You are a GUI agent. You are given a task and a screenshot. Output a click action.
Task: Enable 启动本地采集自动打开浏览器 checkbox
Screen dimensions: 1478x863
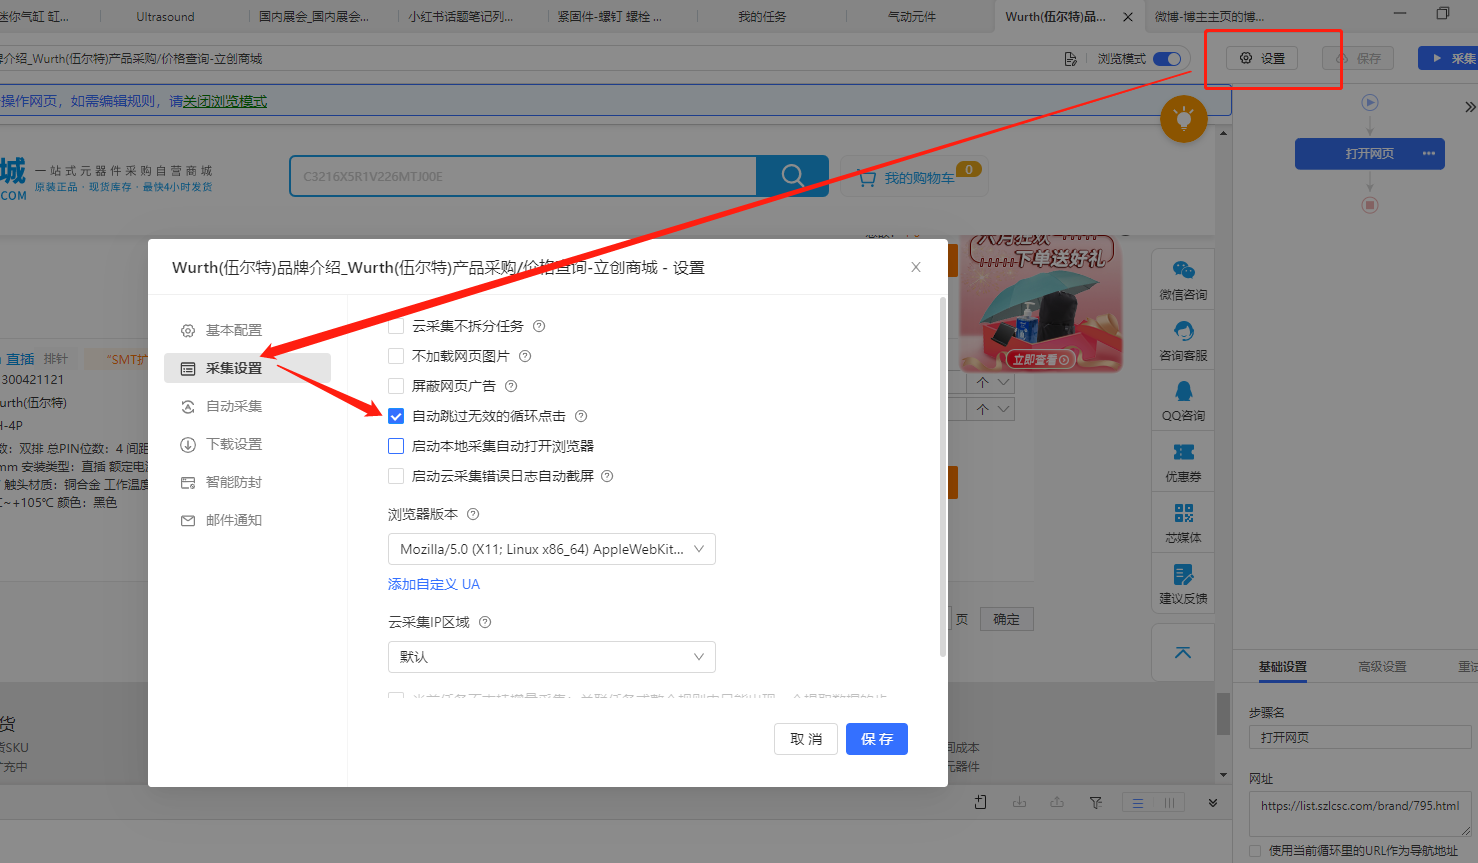coord(396,446)
